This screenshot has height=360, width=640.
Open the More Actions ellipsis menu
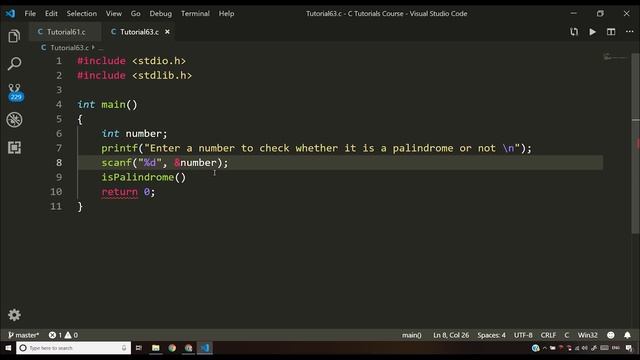[x=629, y=32]
